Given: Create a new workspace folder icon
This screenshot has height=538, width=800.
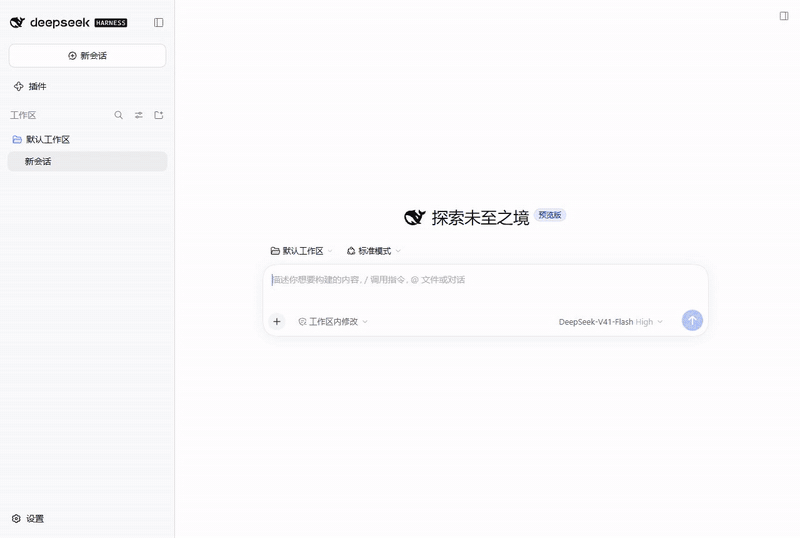Looking at the screenshot, I should pos(159,115).
